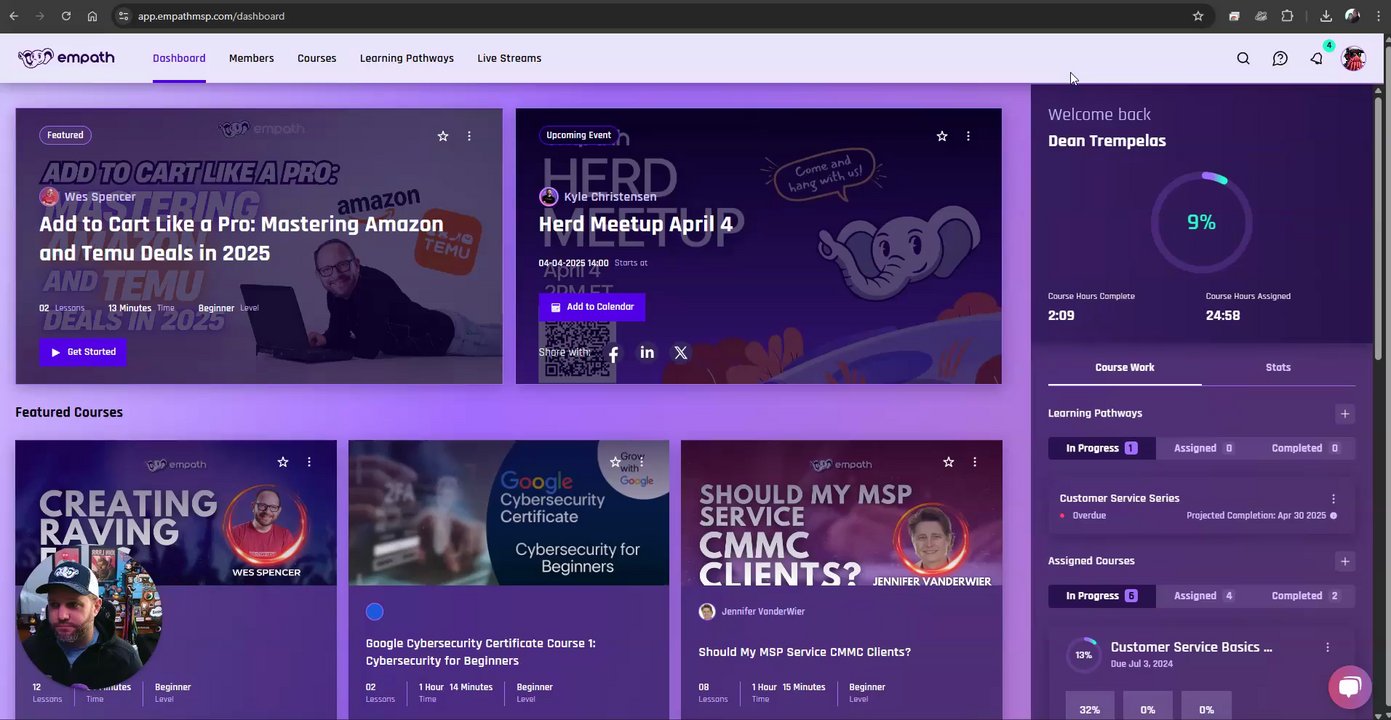The width and height of the screenshot is (1391, 720).
Task: Open the support chat bubble widget
Action: [1350, 686]
